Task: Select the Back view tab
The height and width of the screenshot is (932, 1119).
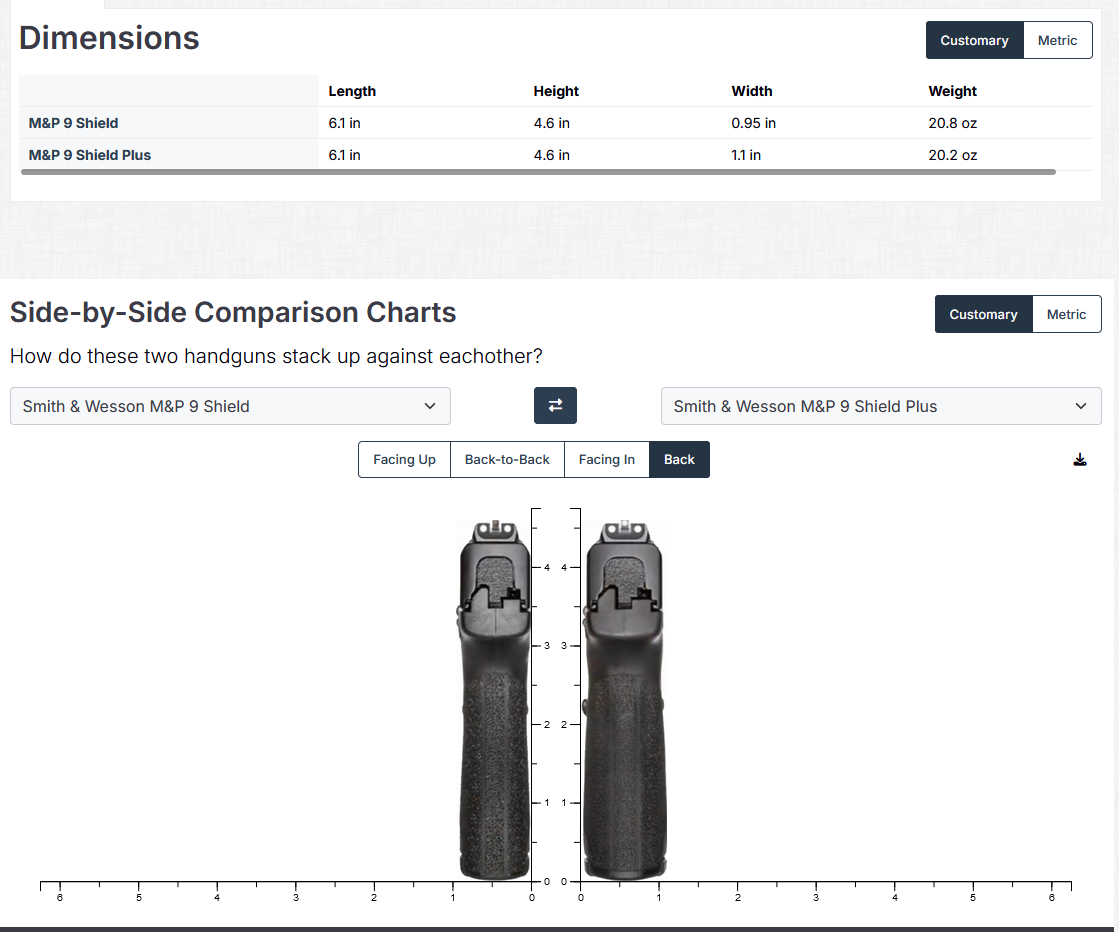Action: (x=679, y=460)
